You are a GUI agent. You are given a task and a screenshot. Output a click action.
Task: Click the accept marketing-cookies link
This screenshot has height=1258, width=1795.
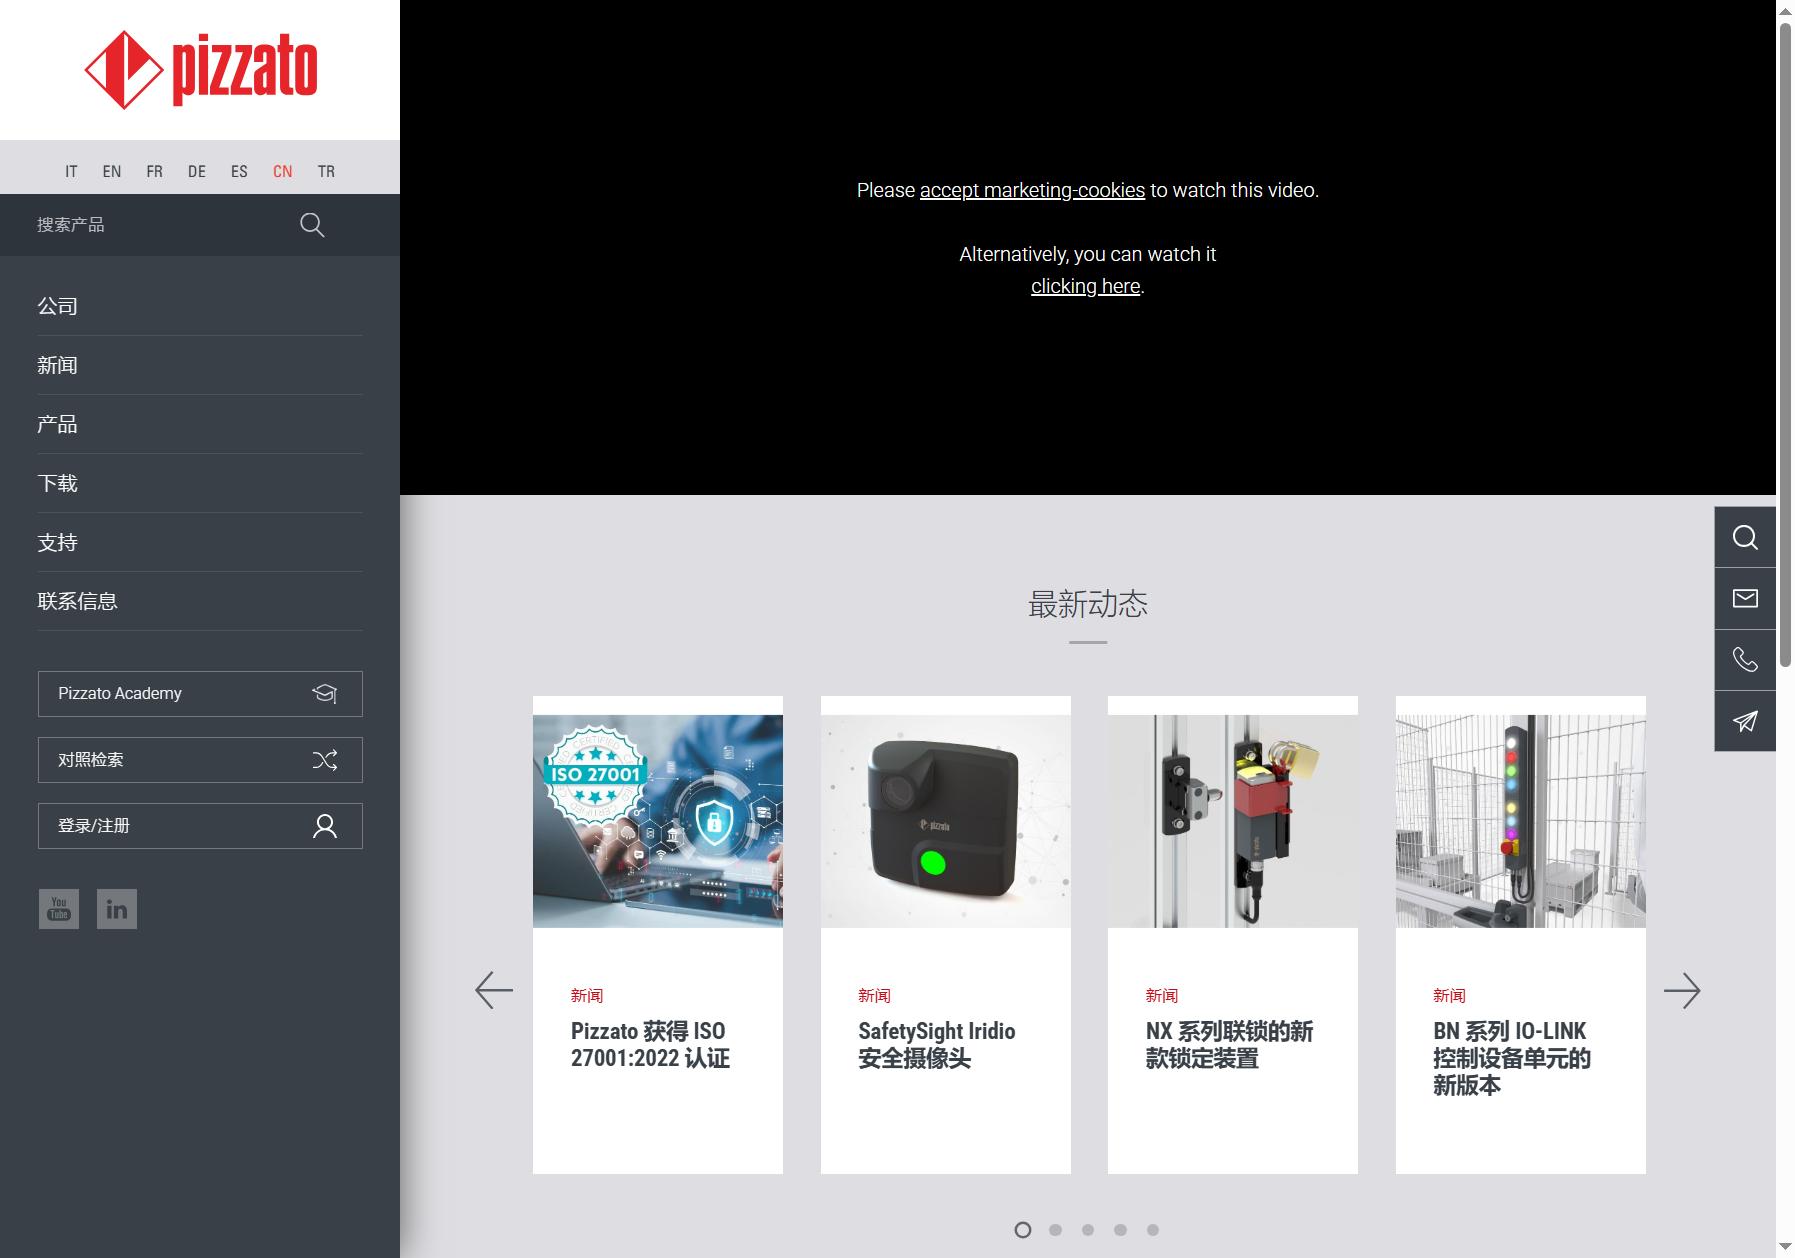(x=1032, y=190)
